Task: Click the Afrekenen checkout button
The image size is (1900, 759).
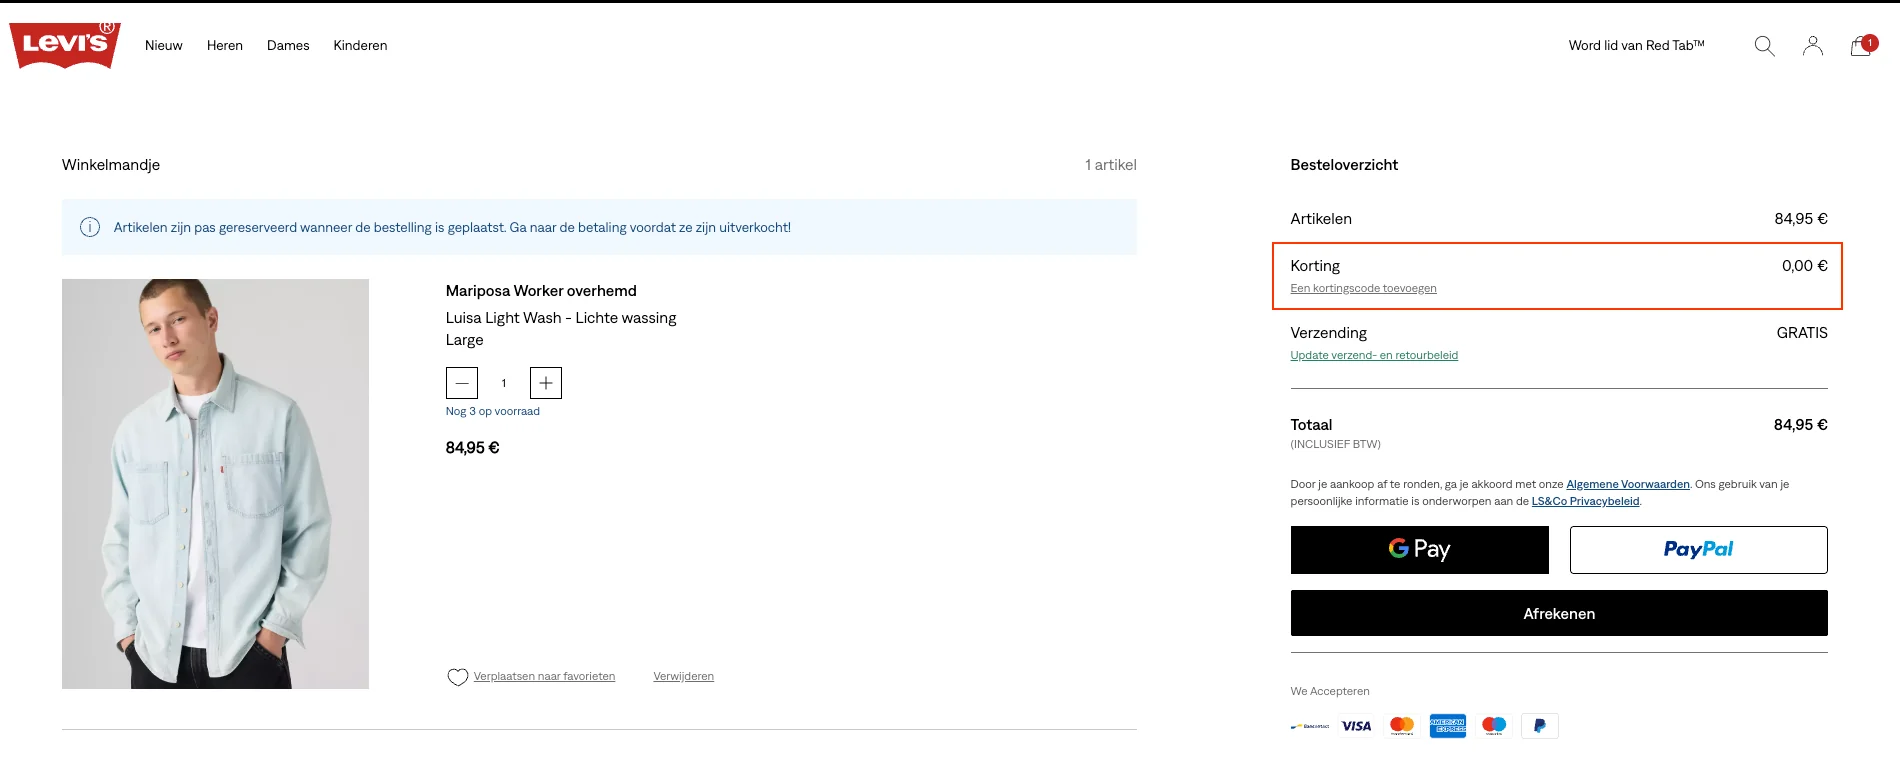Action: tap(1559, 613)
